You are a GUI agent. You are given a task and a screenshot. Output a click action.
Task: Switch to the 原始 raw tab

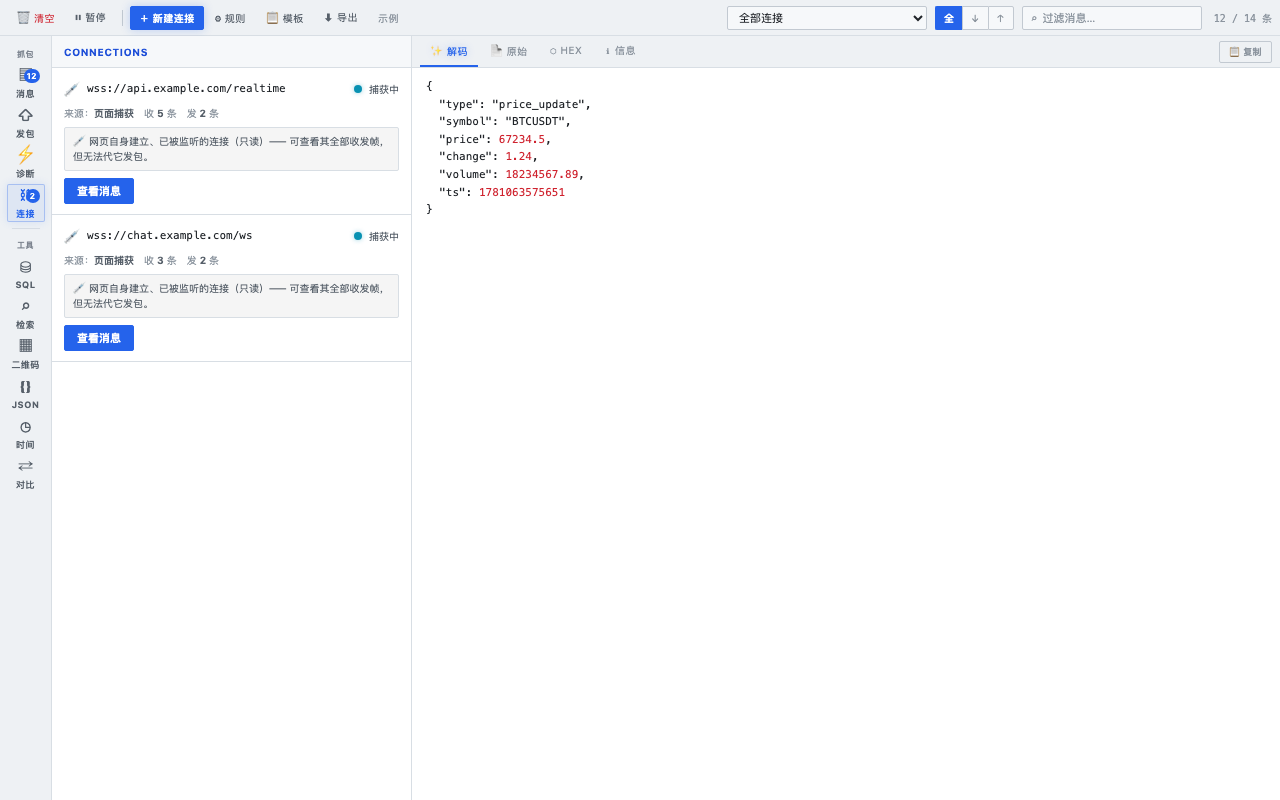tap(509, 51)
